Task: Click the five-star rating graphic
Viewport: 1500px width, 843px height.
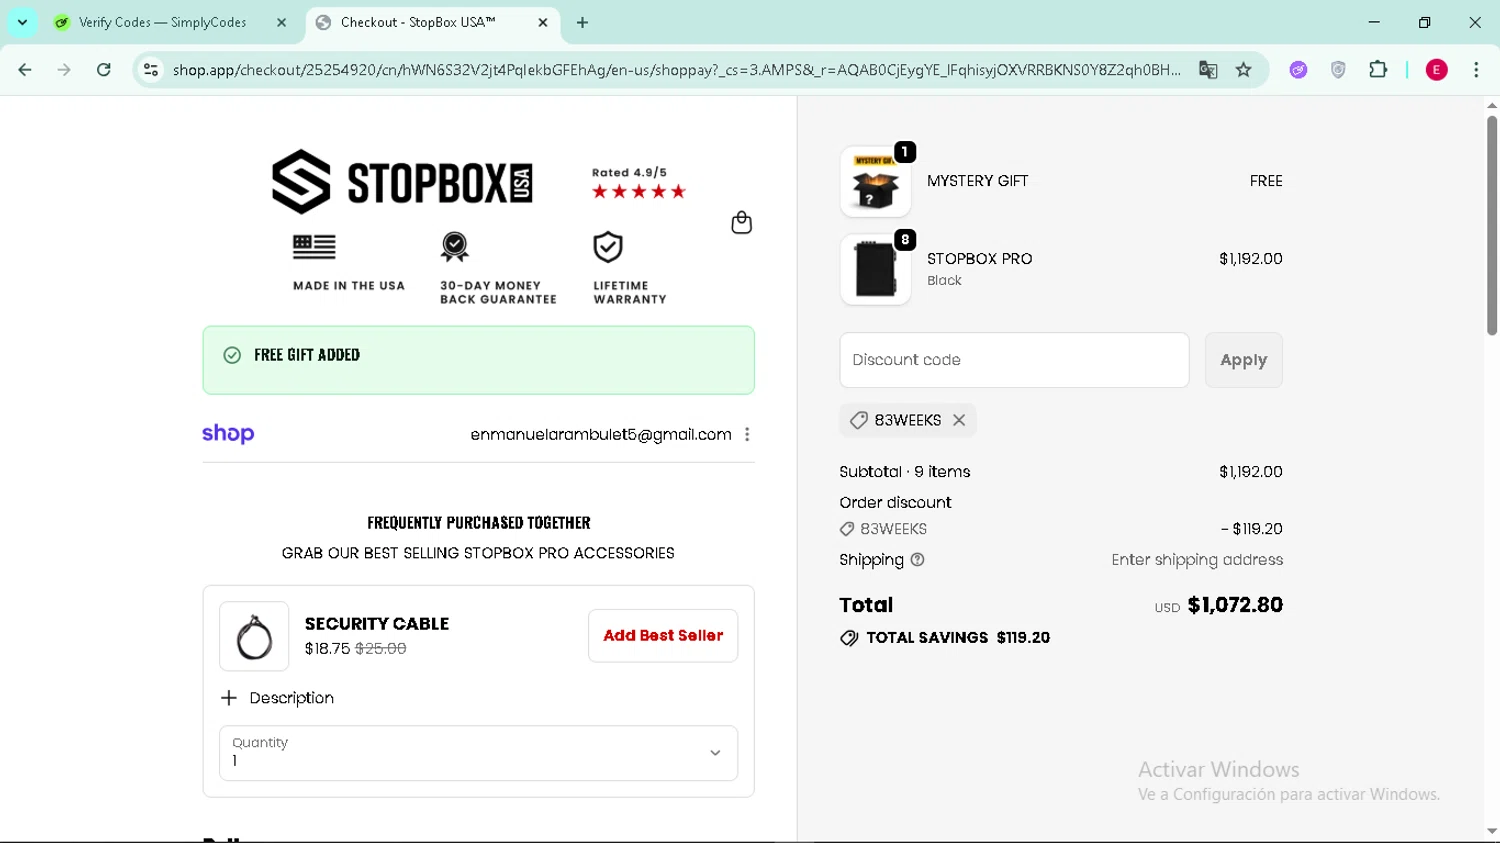Action: pos(639,192)
